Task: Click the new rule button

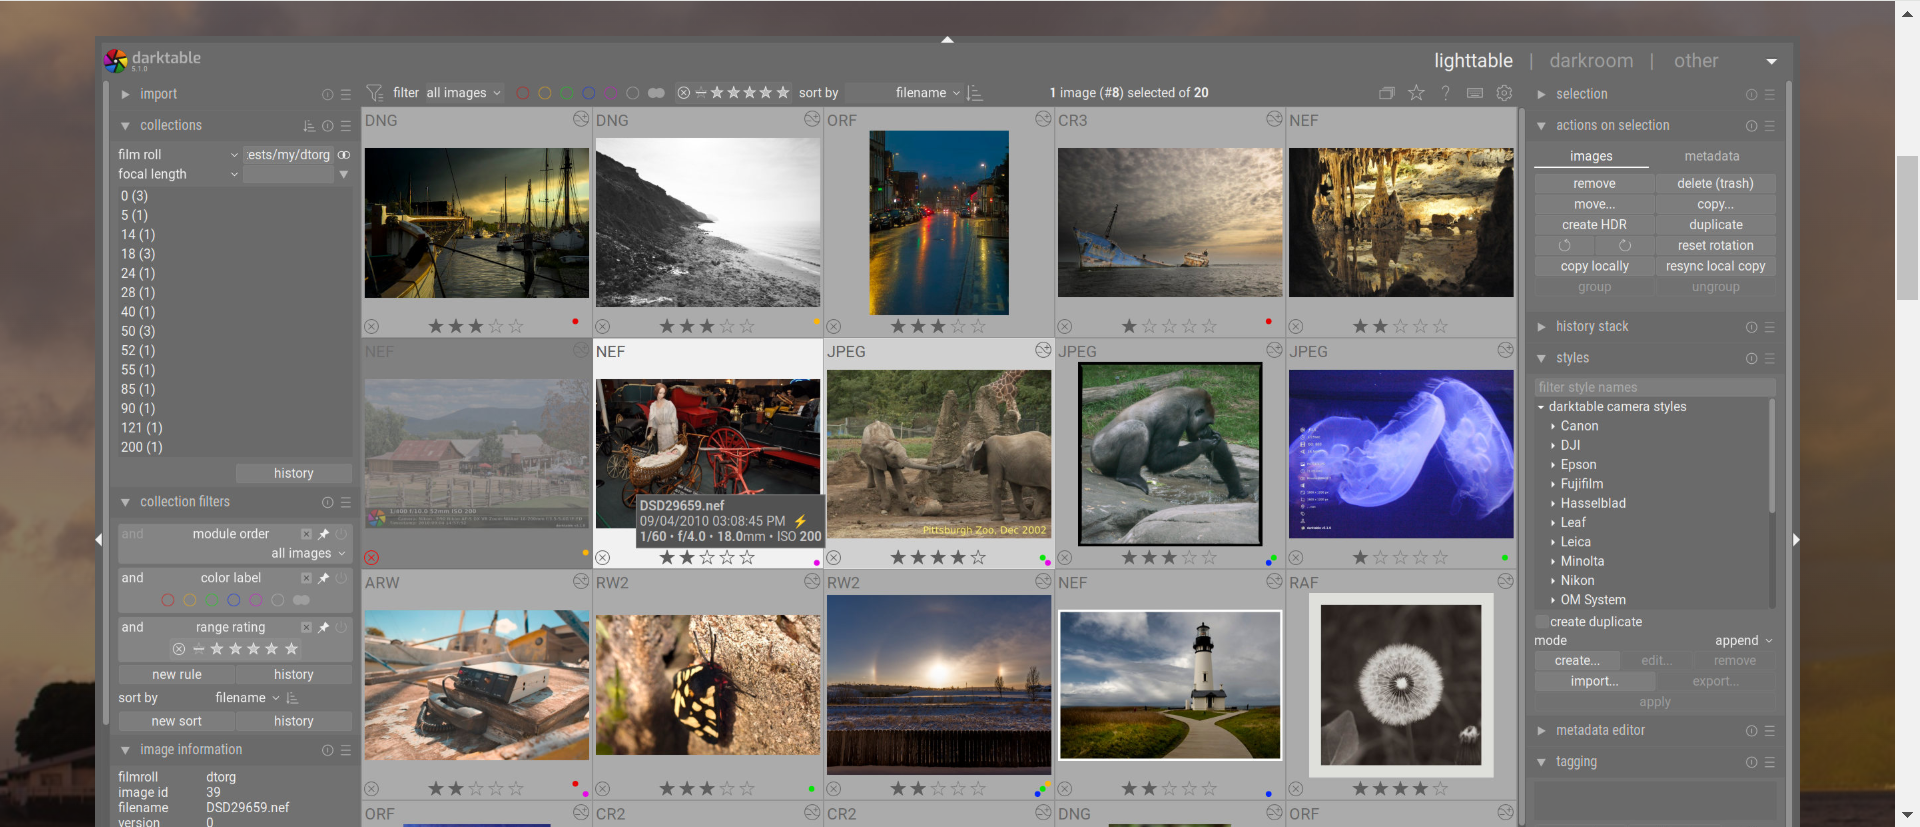Action: tap(177, 675)
